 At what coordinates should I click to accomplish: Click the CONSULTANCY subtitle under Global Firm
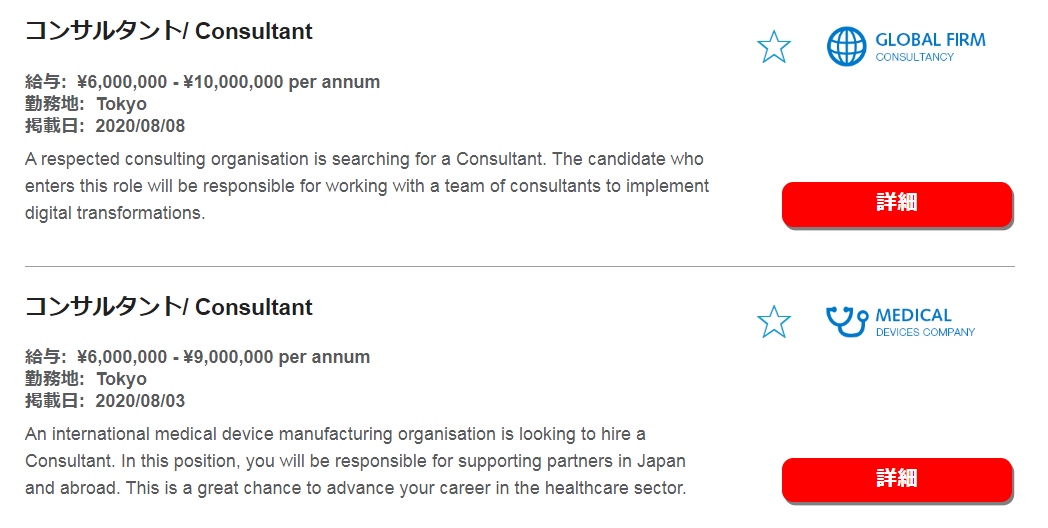pos(914,57)
